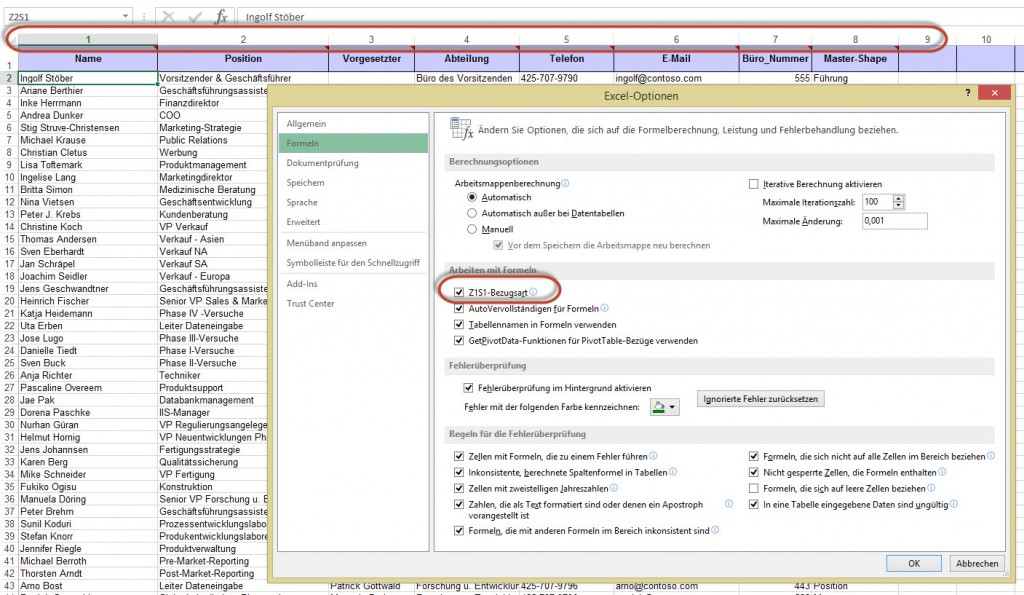This screenshot has height=595, width=1024.
Task: Click info icon after Nicht gesperrte Zellen option
Action: (x=942, y=472)
